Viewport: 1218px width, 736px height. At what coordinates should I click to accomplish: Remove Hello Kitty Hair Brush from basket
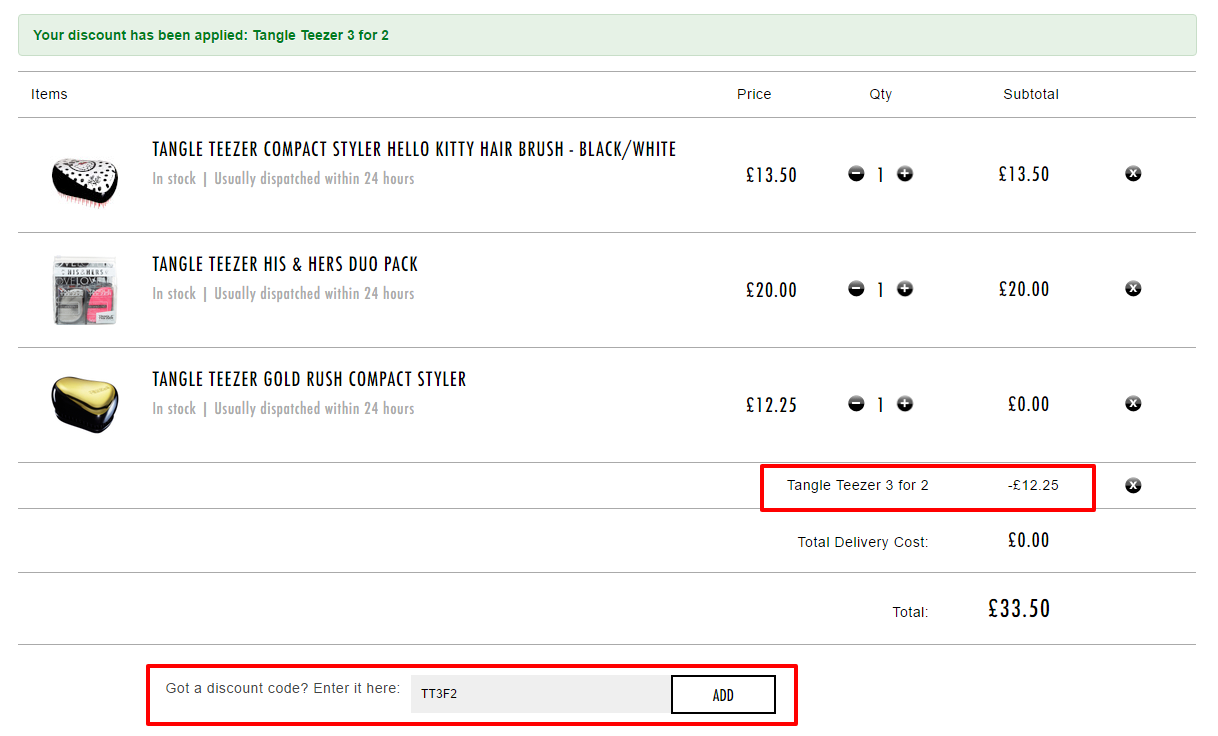(x=1133, y=174)
